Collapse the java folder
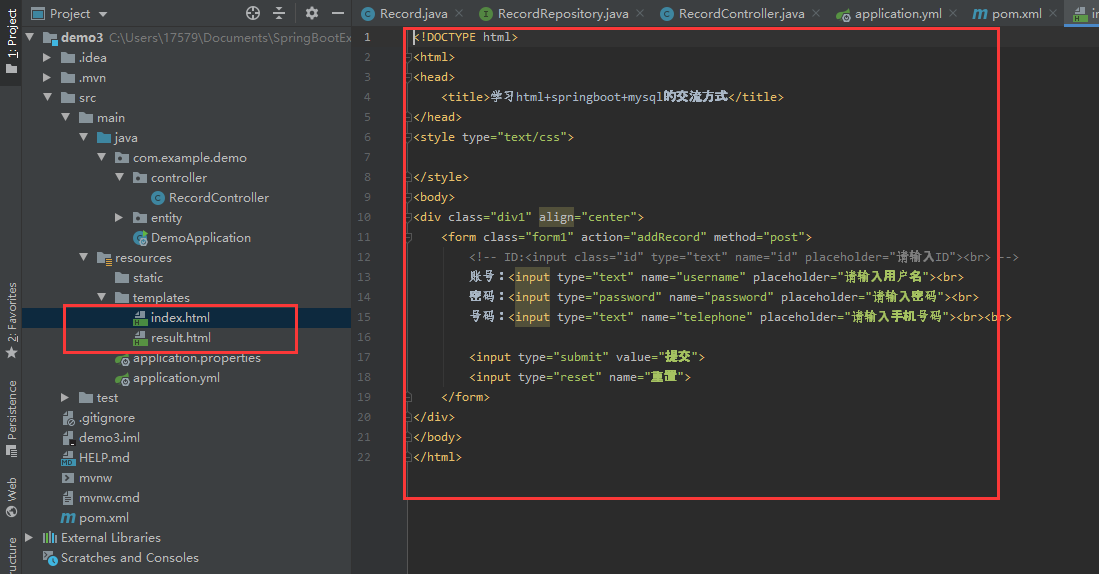This screenshot has height=574, width=1099. (83, 137)
